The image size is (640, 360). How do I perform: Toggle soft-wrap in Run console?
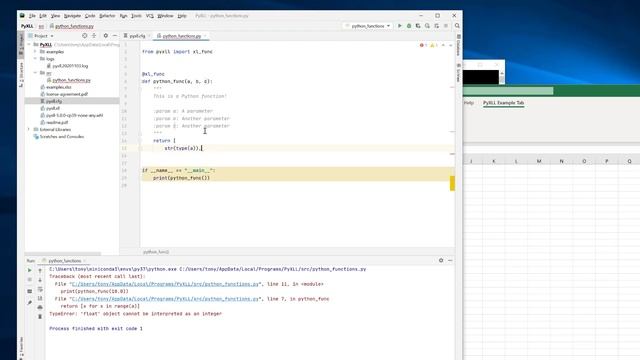pyautogui.click(x=40, y=289)
